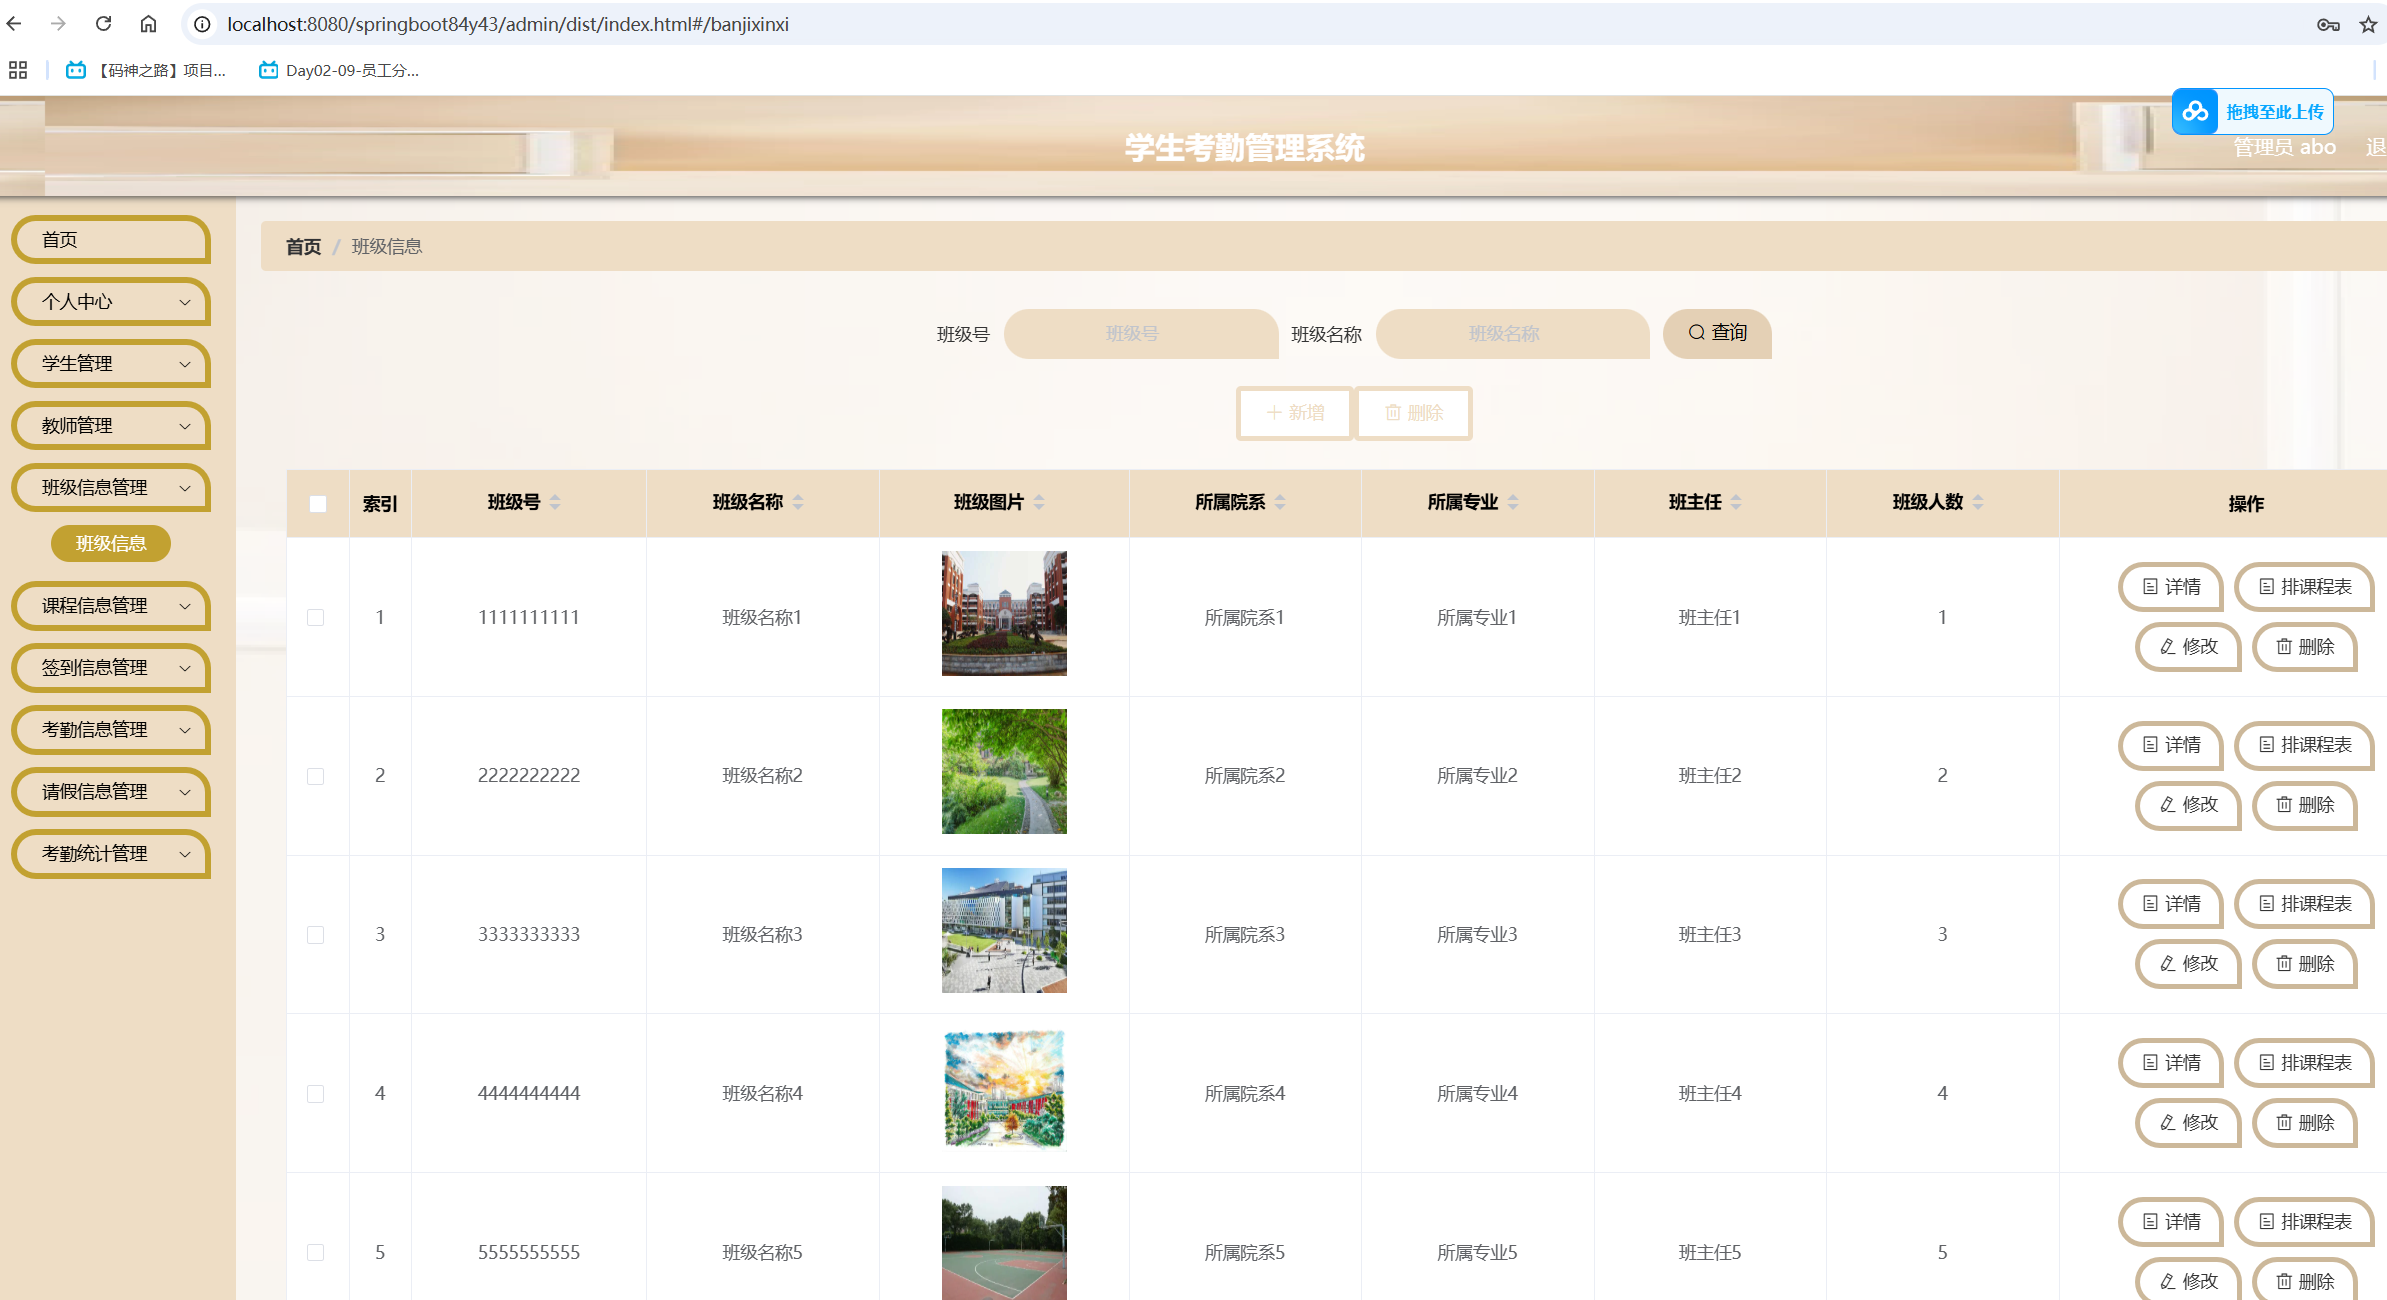The width and height of the screenshot is (2387, 1300).
Task: Expand the 课程信息管理 sidebar menu
Action: point(110,606)
